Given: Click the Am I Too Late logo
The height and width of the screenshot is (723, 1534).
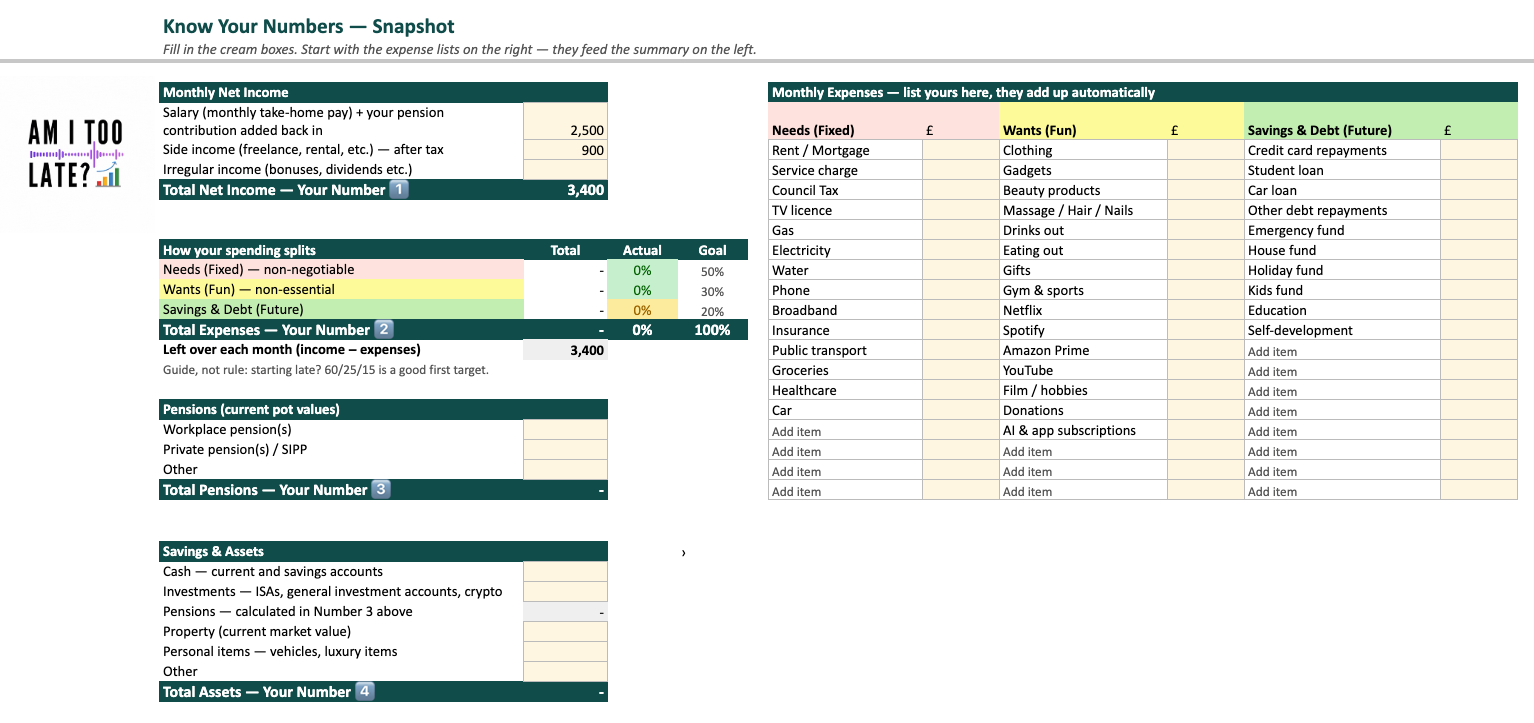Looking at the screenshot, I should 76,153.
